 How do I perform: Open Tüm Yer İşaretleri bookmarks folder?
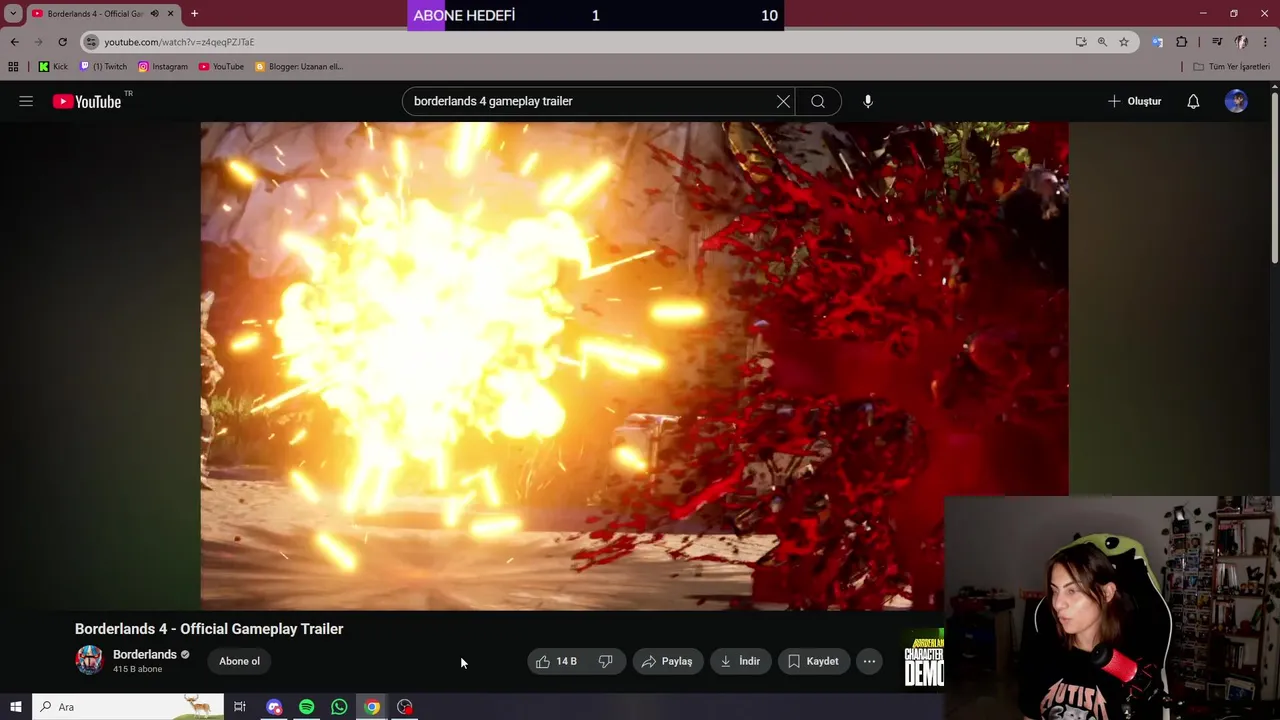tap(1231, 67)
